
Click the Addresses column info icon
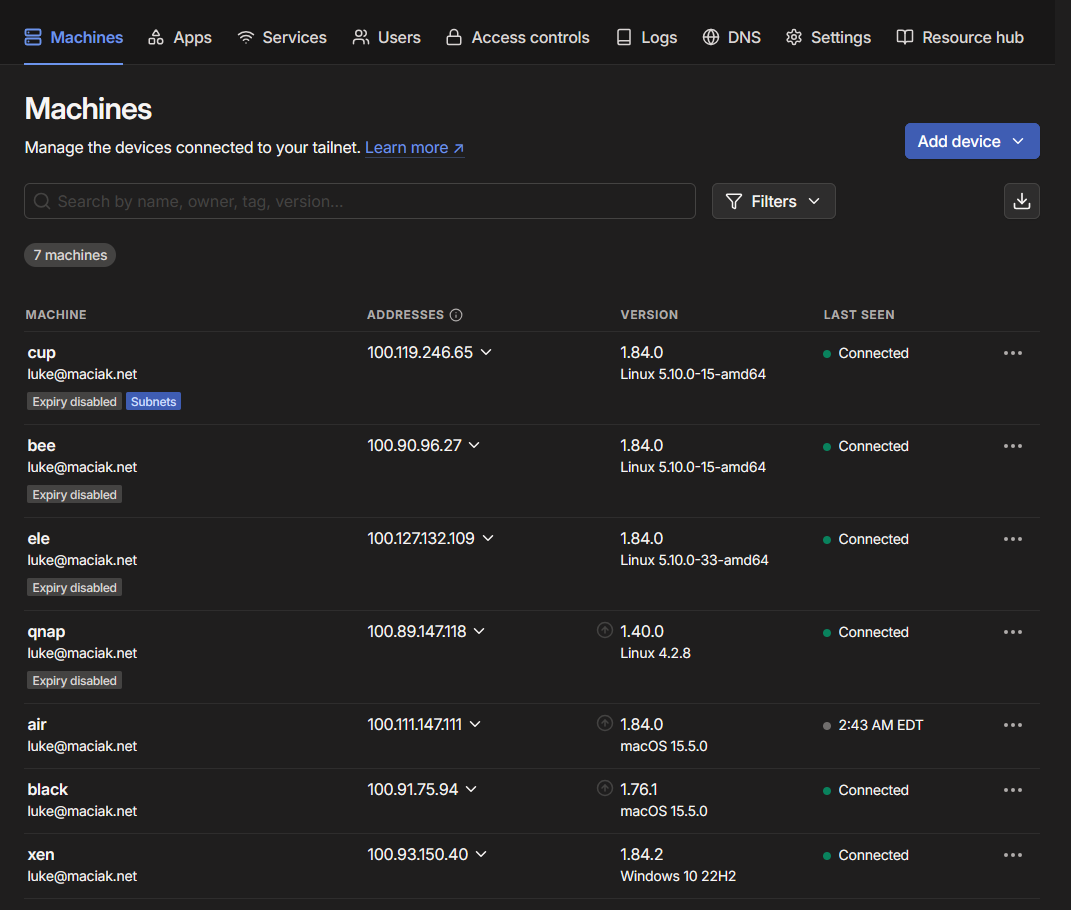(x=456, y=315)
